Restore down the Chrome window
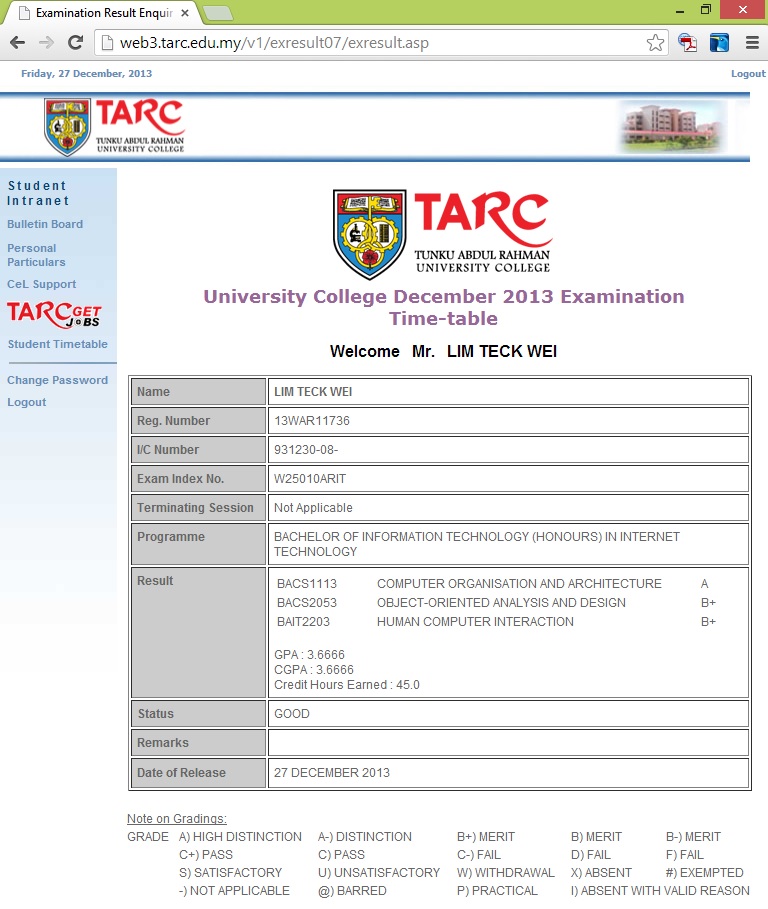 pos(705,9)
